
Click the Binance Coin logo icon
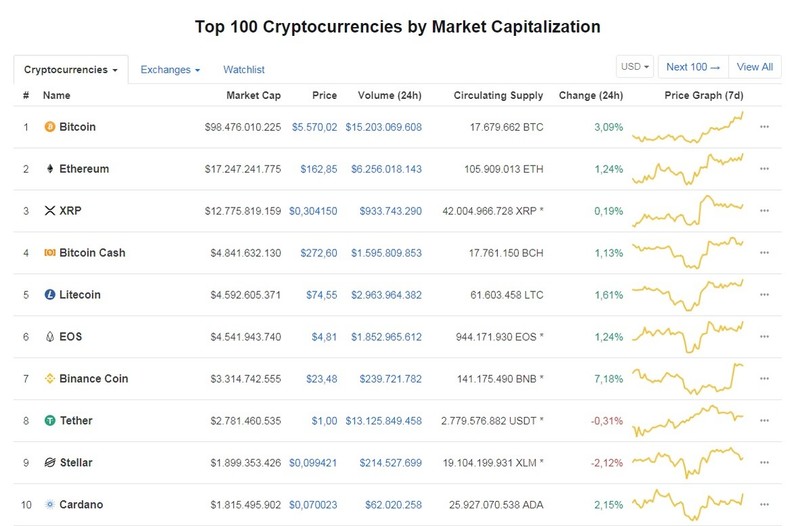pyautogui.click(x=49, y=379)
